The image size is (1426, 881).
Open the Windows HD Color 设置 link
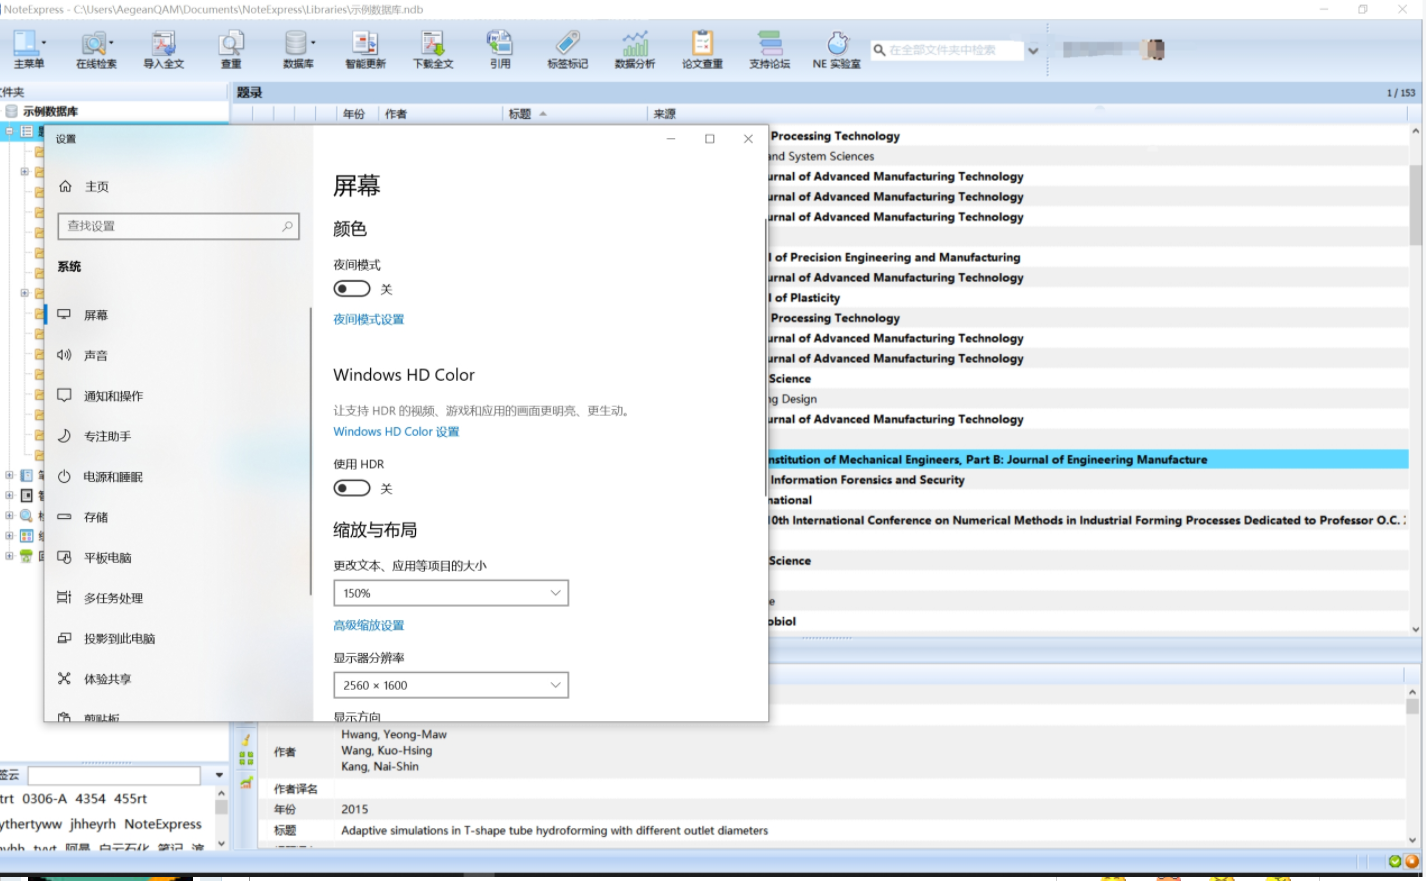(396, 432)
